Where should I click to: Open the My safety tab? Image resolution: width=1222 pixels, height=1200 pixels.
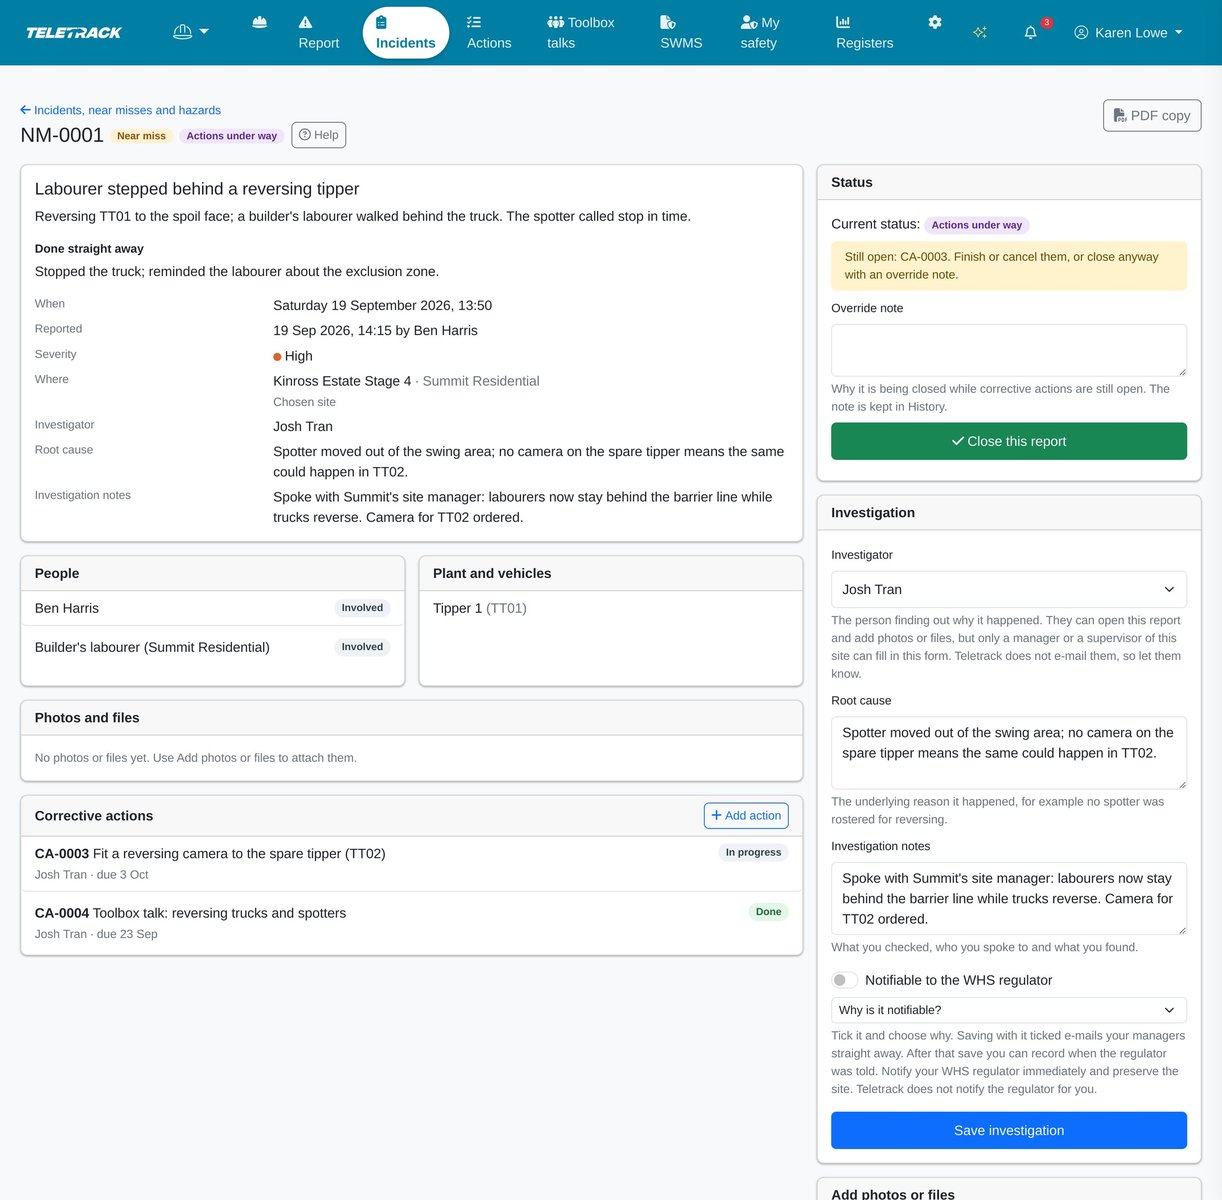coord(759,33)
